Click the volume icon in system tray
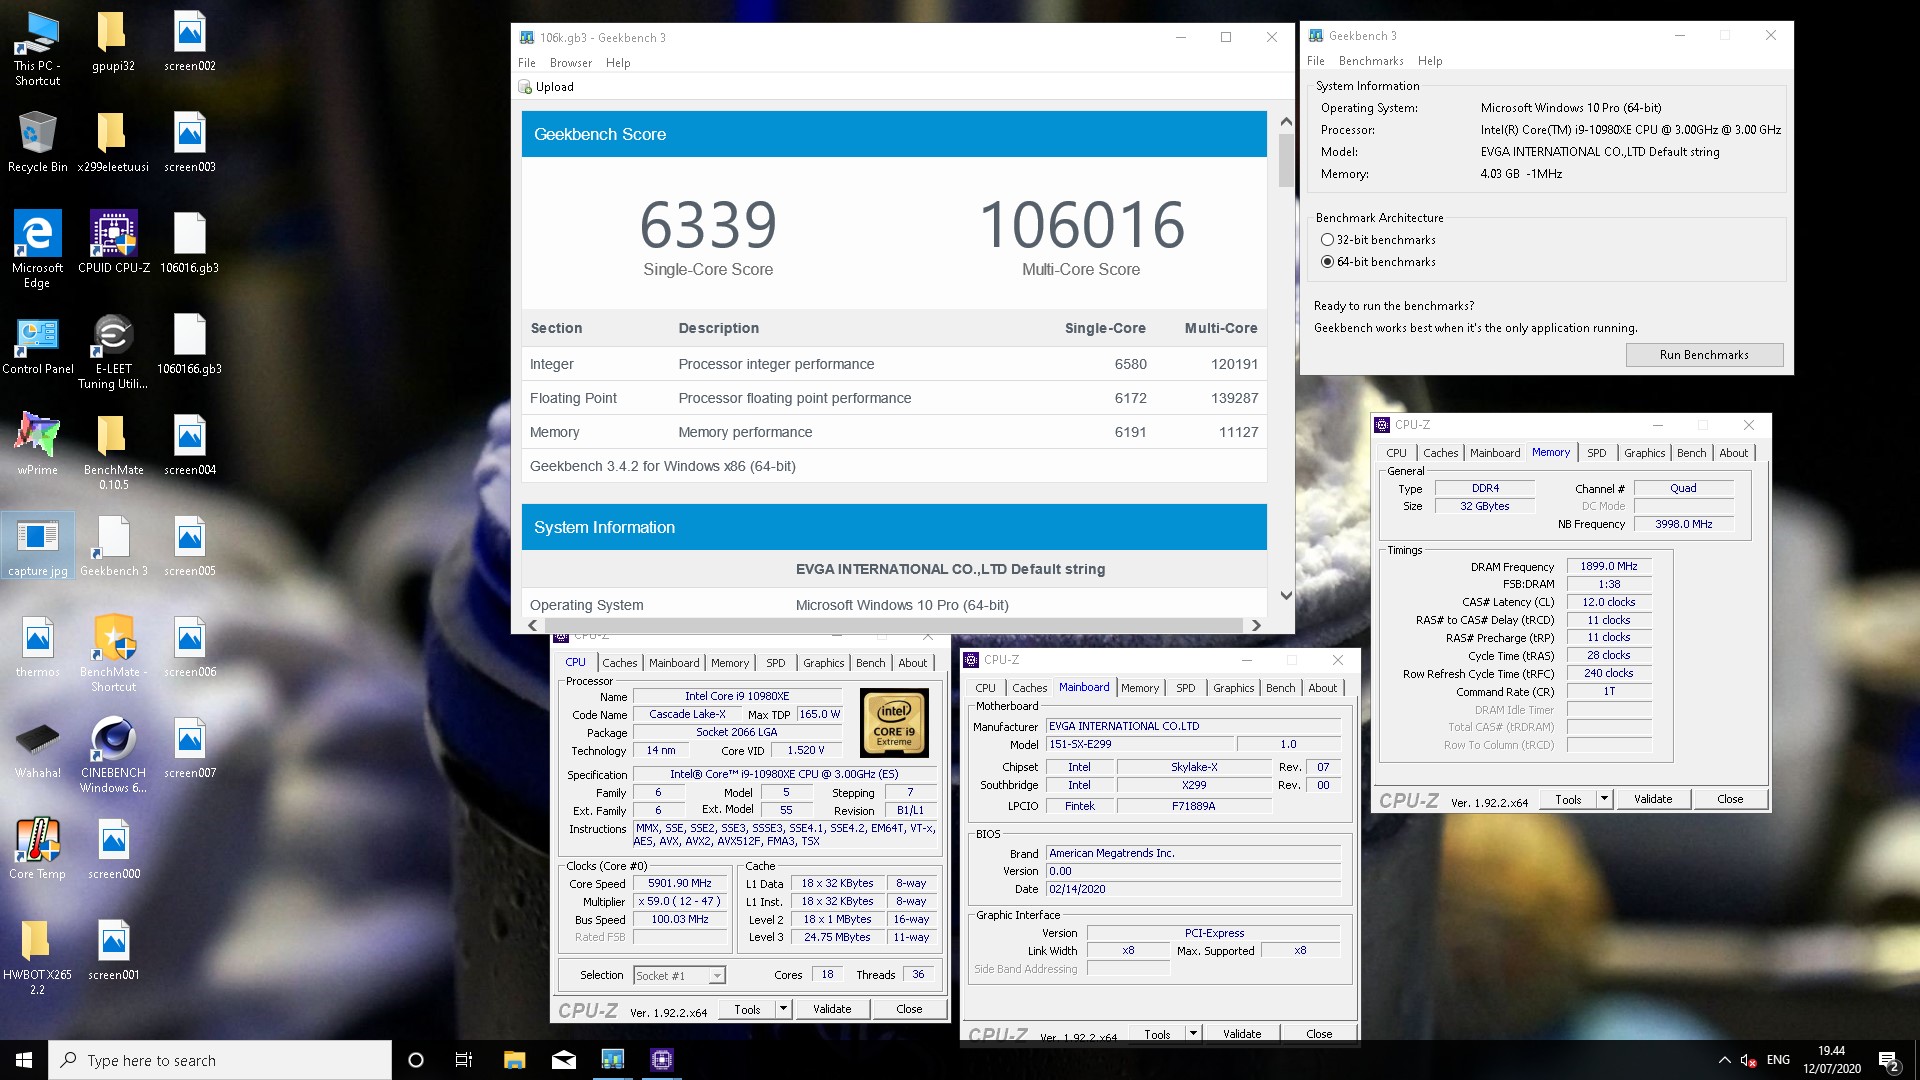Viewport: 1920px width, 1080px height. click(1748, 1060)
